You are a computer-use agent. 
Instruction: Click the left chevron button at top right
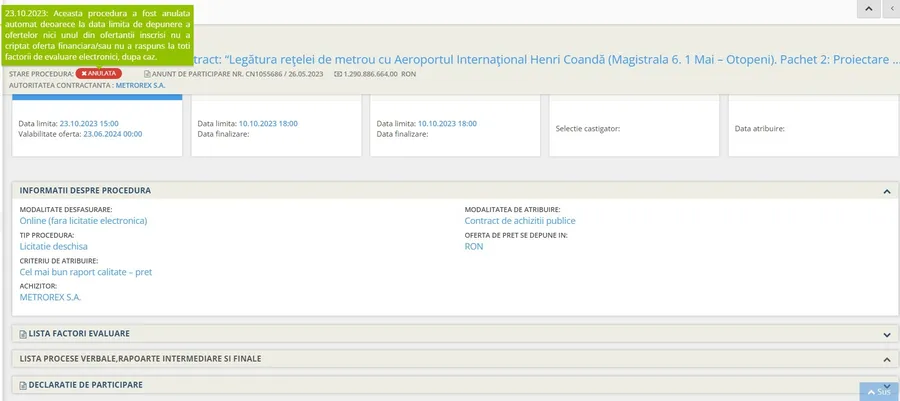click(891, 8)
